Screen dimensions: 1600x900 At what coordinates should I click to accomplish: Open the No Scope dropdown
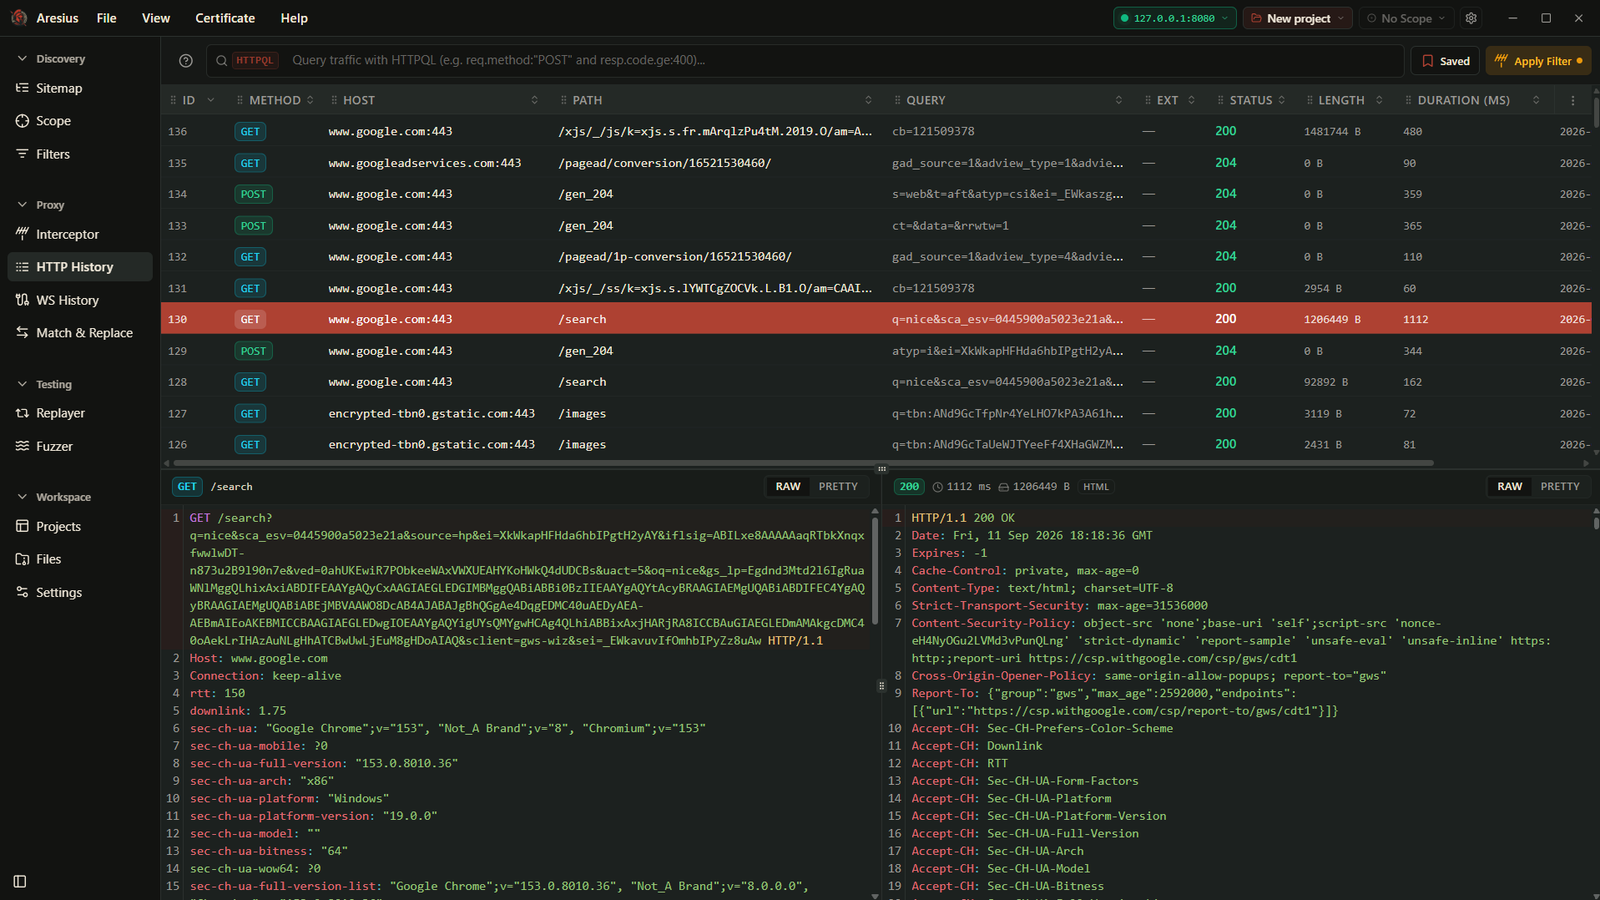click(1406, 18)
